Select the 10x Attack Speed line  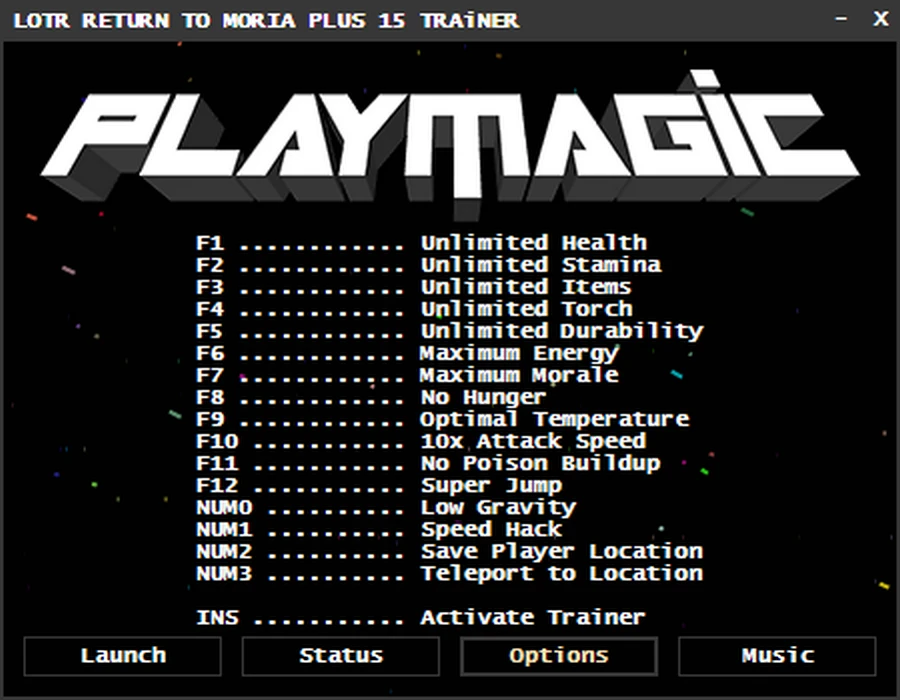click(x=421, y=441)
